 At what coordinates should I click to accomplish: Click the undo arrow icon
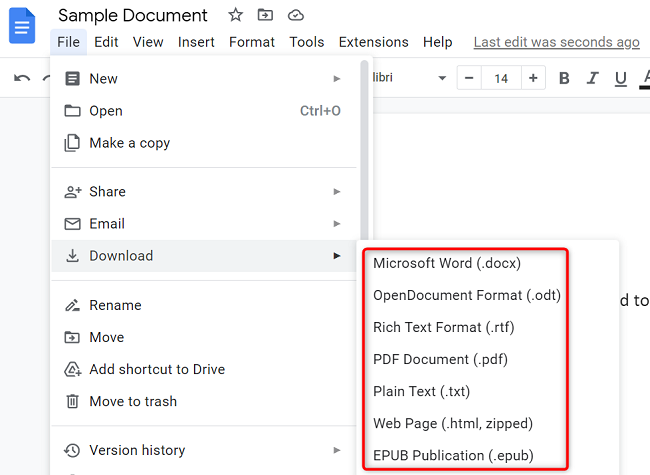[x=22, y=78]
